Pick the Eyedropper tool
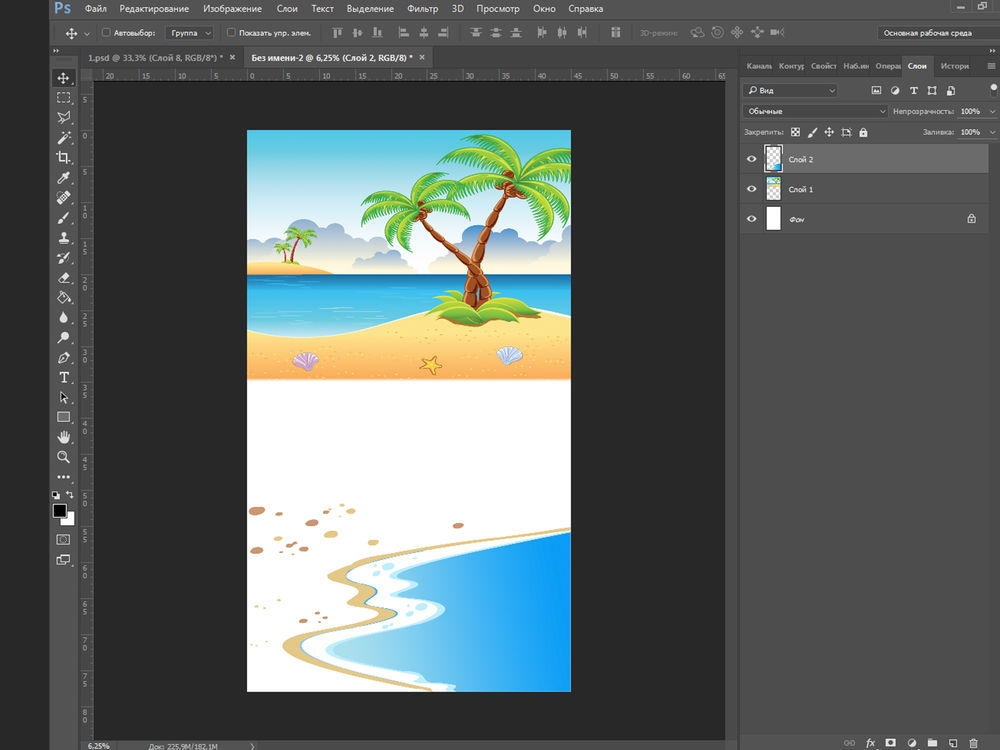Image resolution: width=1000 pixels, height=750 pixels. [x=64, y=177]
